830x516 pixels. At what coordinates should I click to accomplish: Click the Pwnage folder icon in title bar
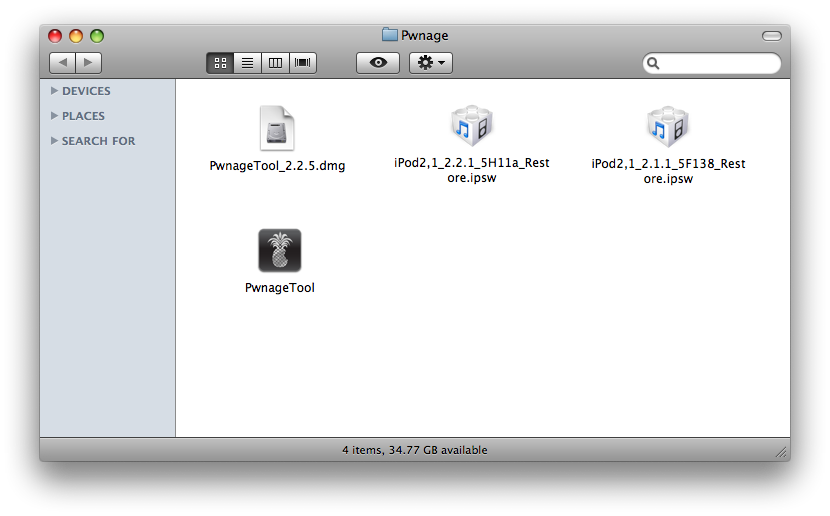[390, 35]
